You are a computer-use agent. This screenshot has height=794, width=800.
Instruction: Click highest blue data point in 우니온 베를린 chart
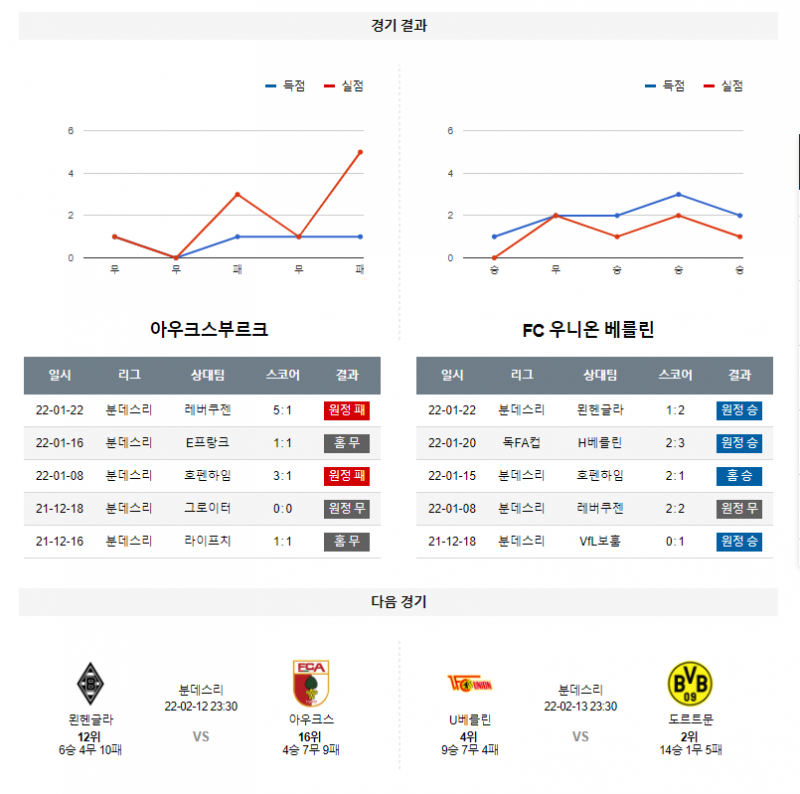(x=678, y=194)
